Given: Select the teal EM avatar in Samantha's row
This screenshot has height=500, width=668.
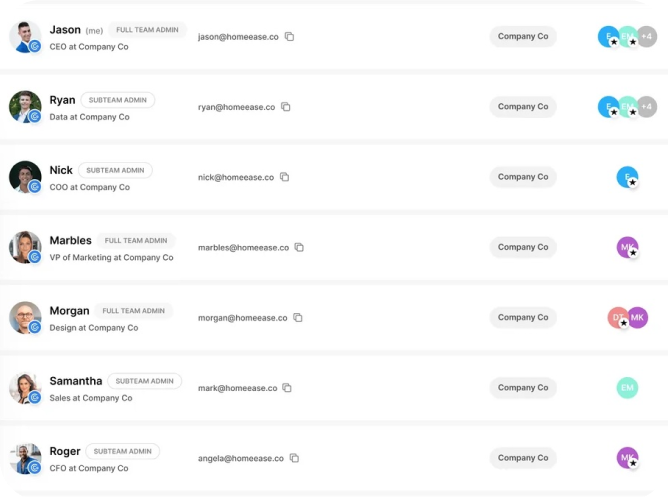Looking at the screenshot, I should [627, 388].
